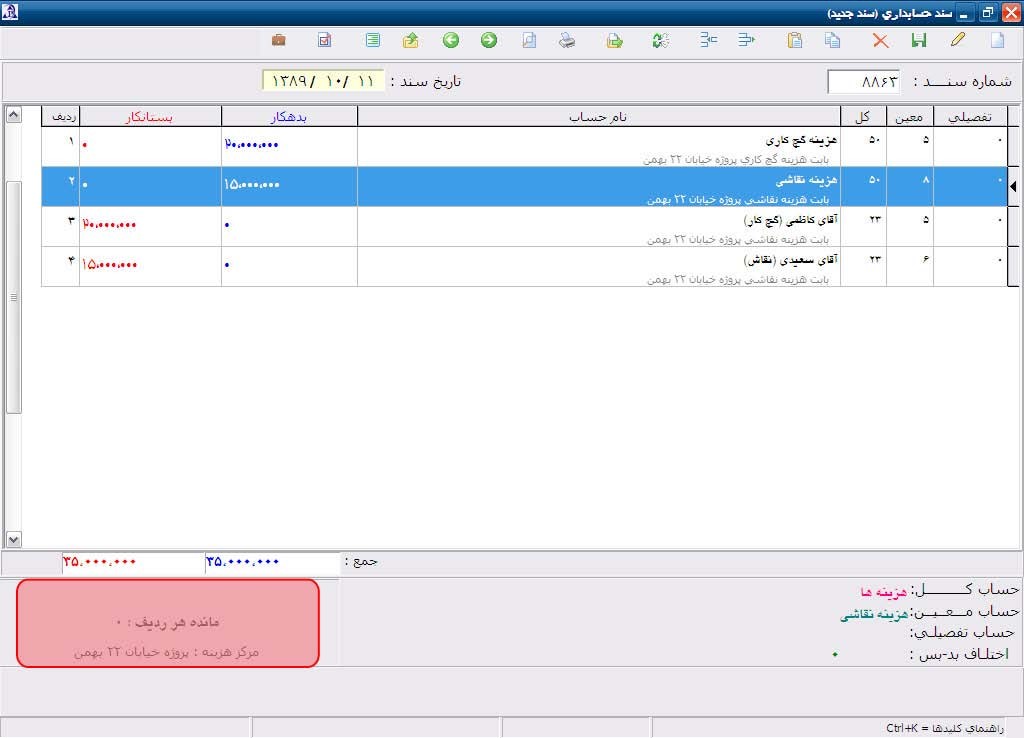Click the clipboard paste icon
Viewport: 1024px width, 738px height.
click(x=795, y=41)
